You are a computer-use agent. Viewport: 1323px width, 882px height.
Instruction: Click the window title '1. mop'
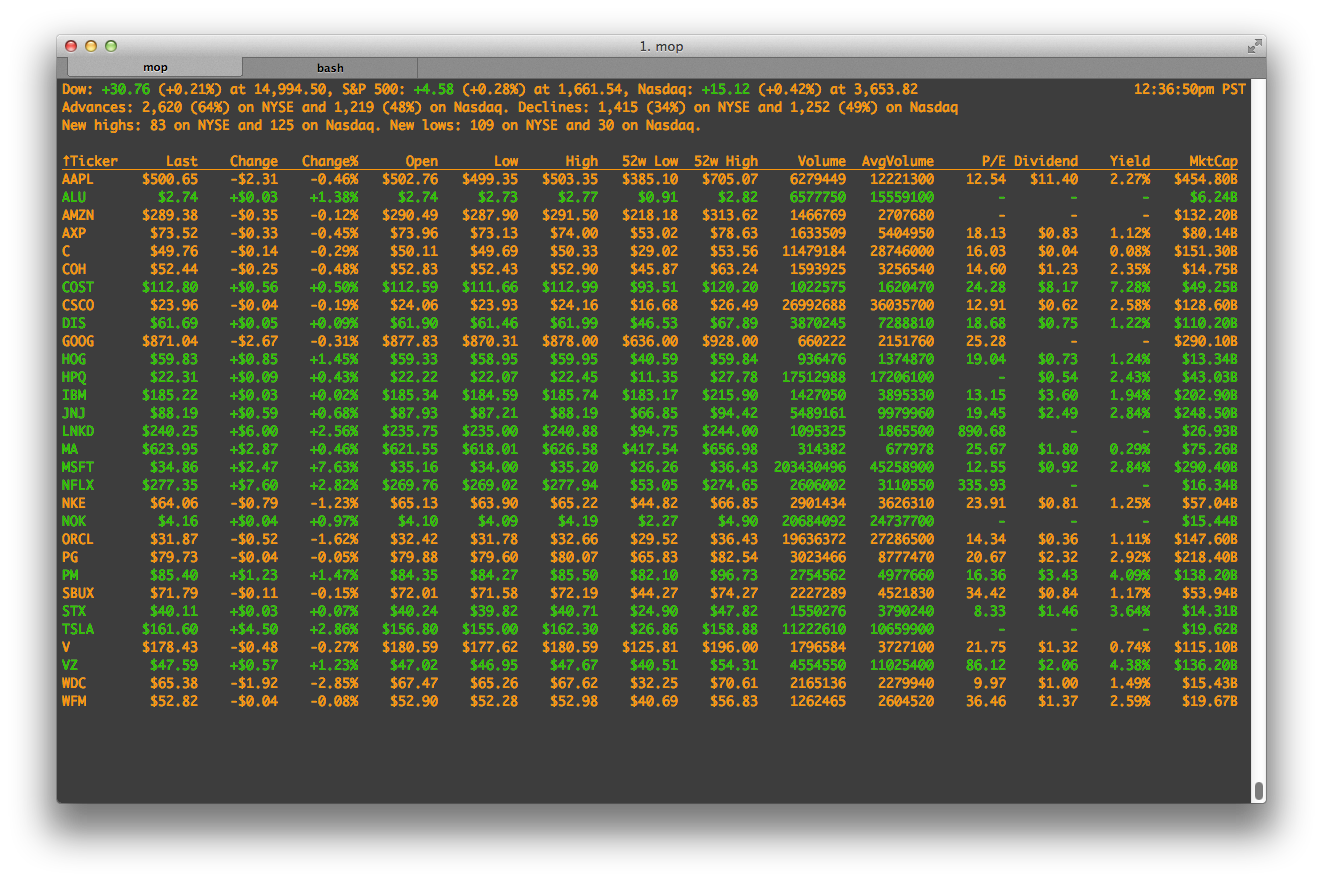(x=661, y=46)
